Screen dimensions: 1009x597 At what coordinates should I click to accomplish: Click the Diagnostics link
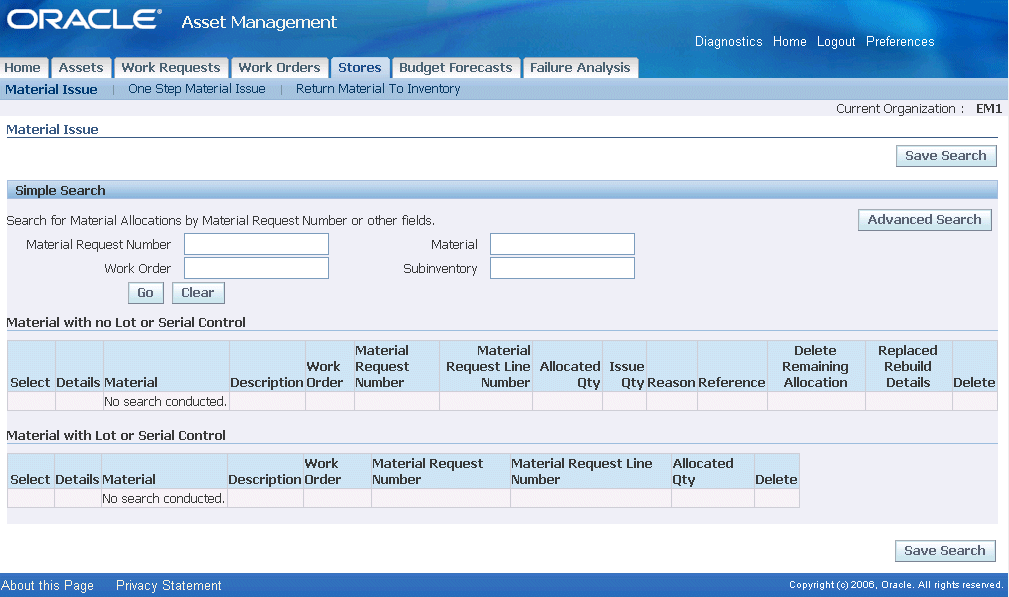tap(728, 41)
